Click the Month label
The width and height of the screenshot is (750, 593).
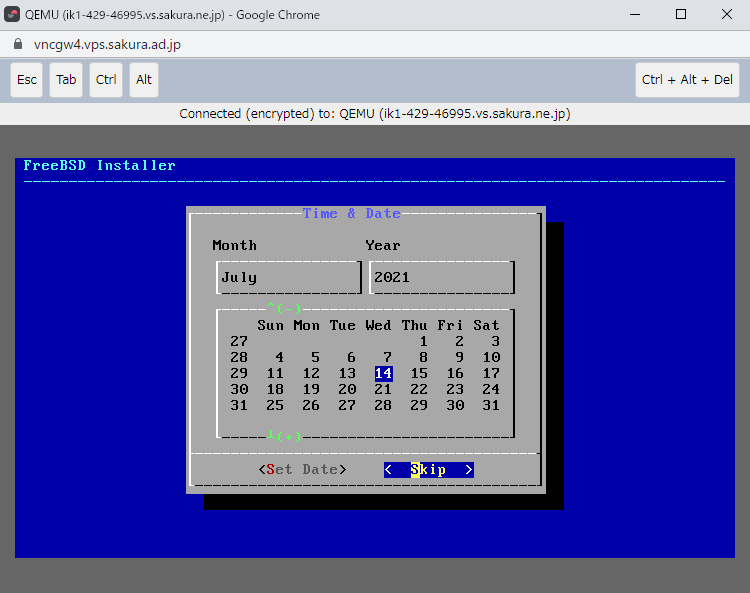(234, 245)
